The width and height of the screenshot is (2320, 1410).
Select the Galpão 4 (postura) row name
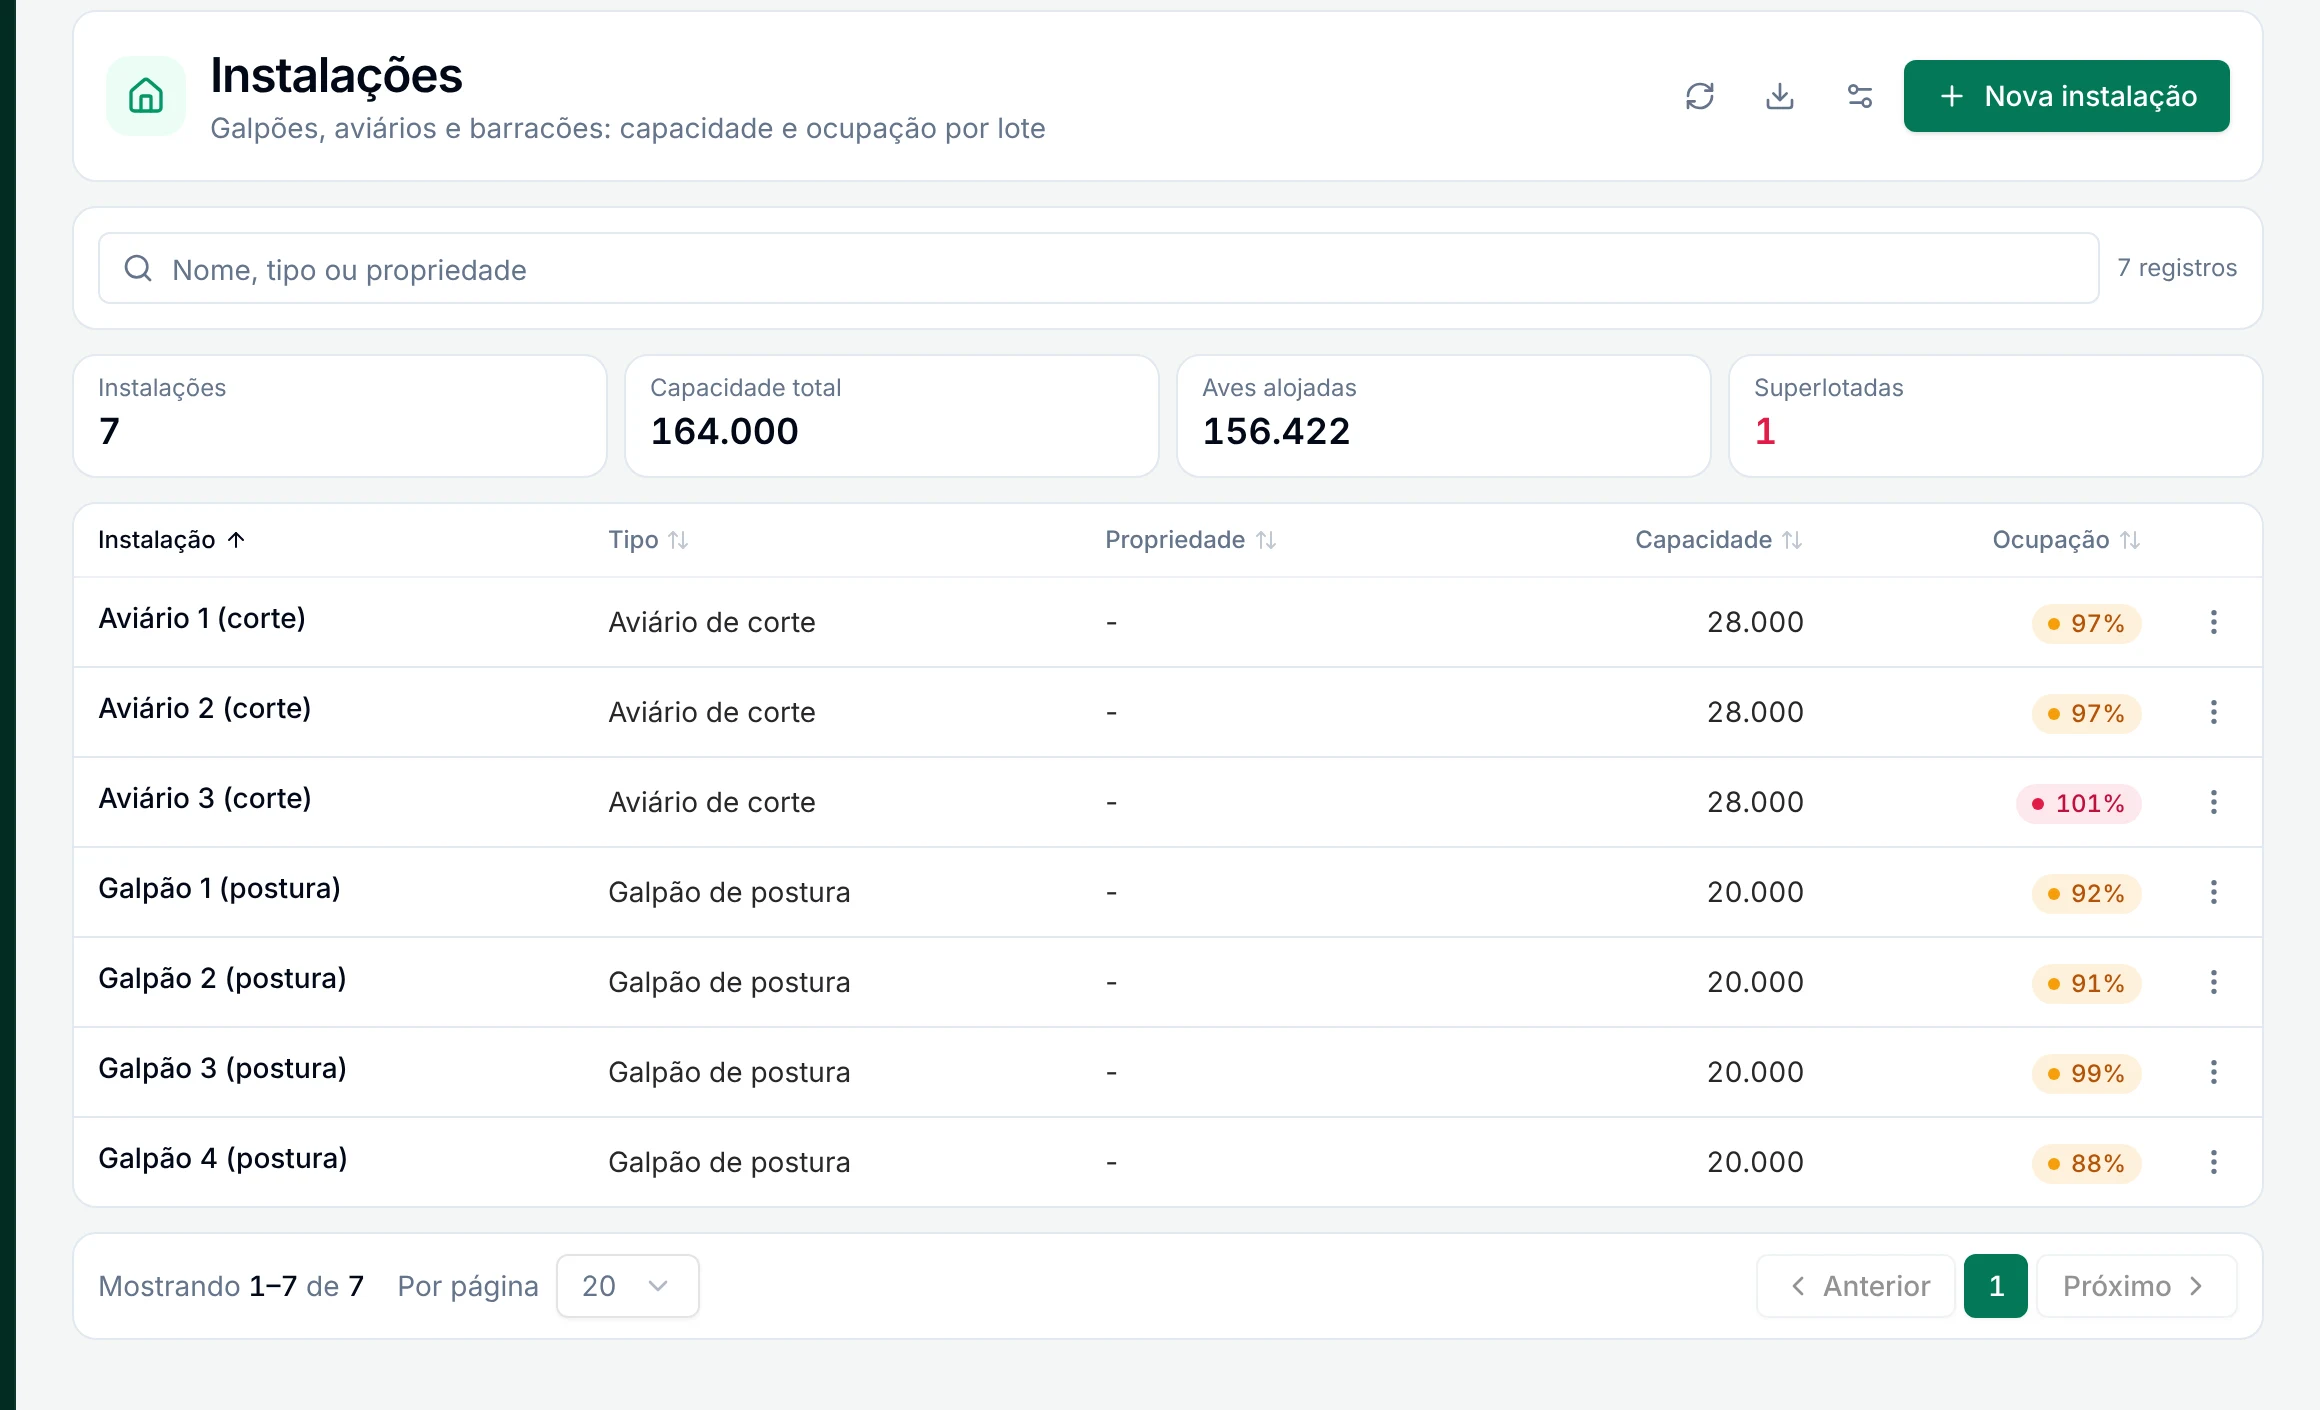point(223,1158)
